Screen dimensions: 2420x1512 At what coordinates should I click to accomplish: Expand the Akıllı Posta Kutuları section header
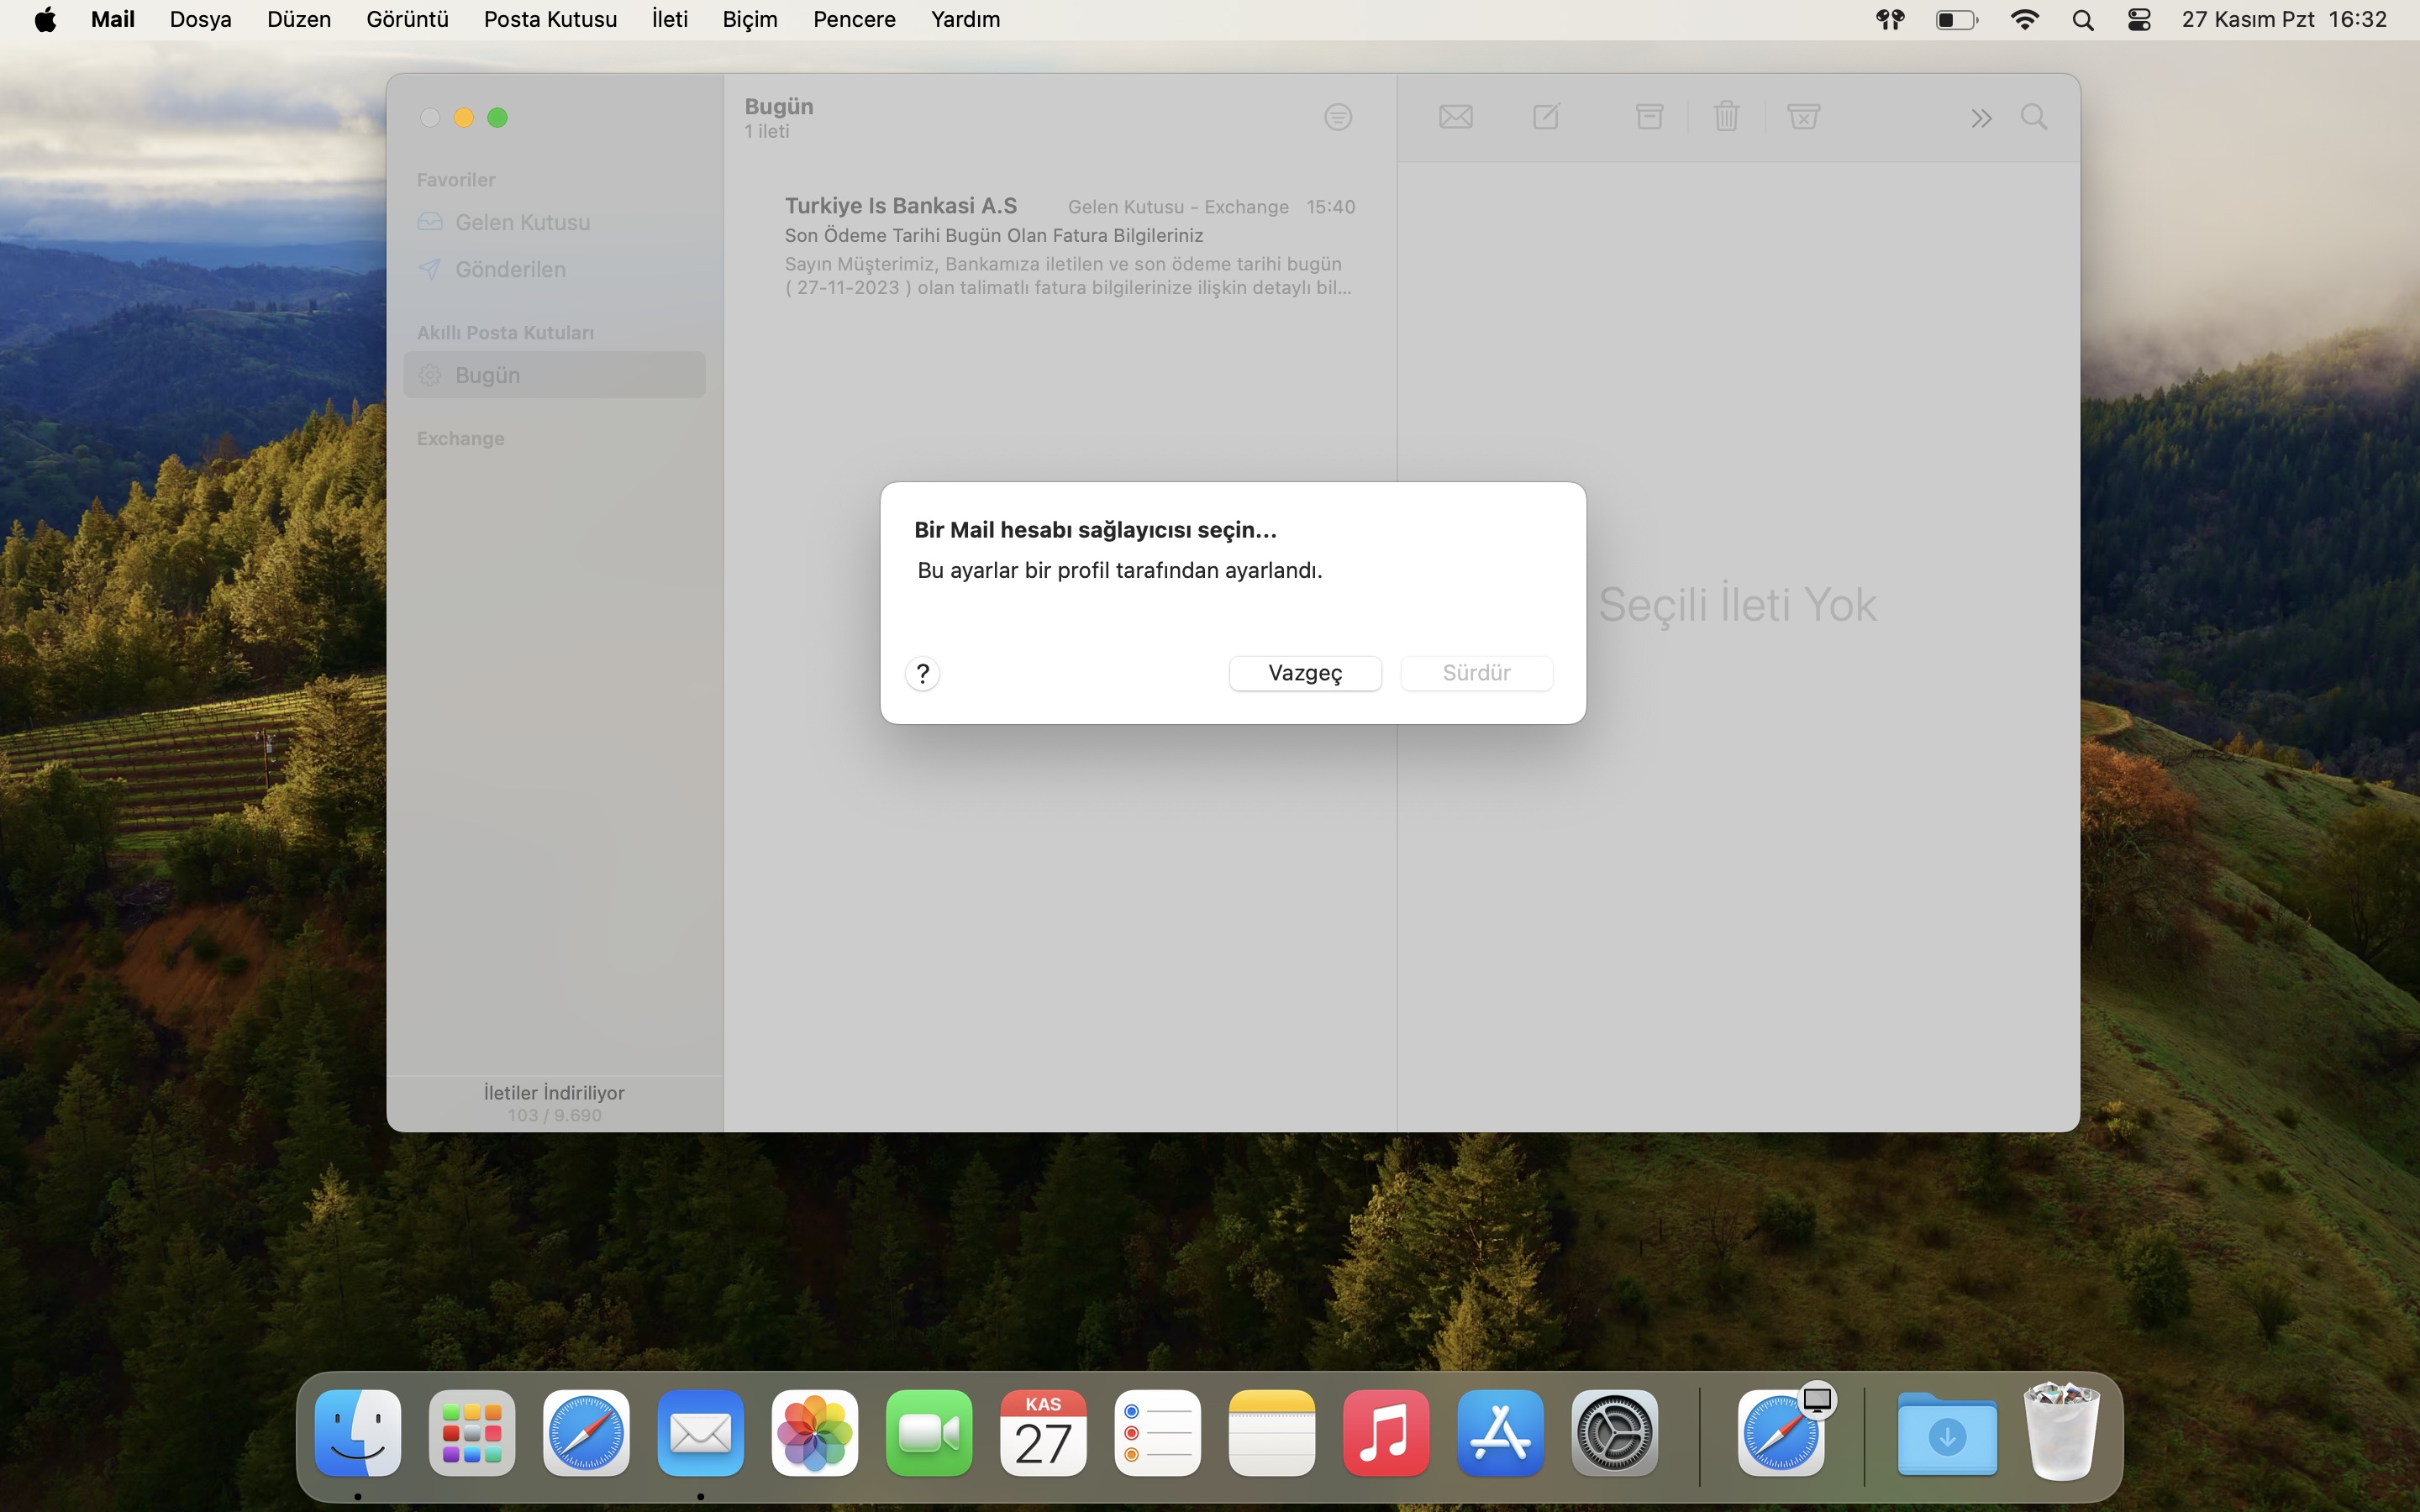(x=505, y=332)
